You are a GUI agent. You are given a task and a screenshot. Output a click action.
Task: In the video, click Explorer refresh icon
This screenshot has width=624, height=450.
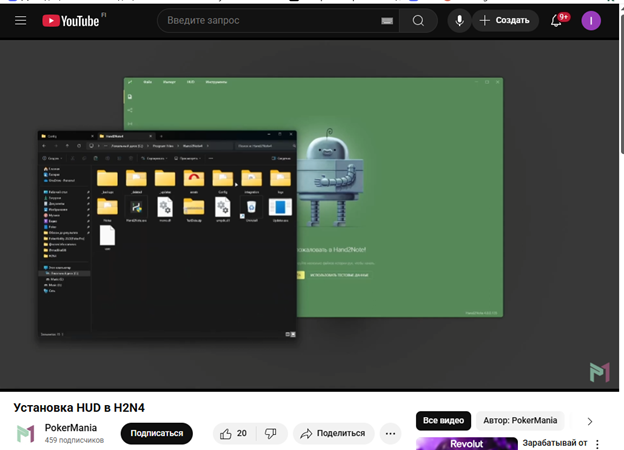[79, 146]
